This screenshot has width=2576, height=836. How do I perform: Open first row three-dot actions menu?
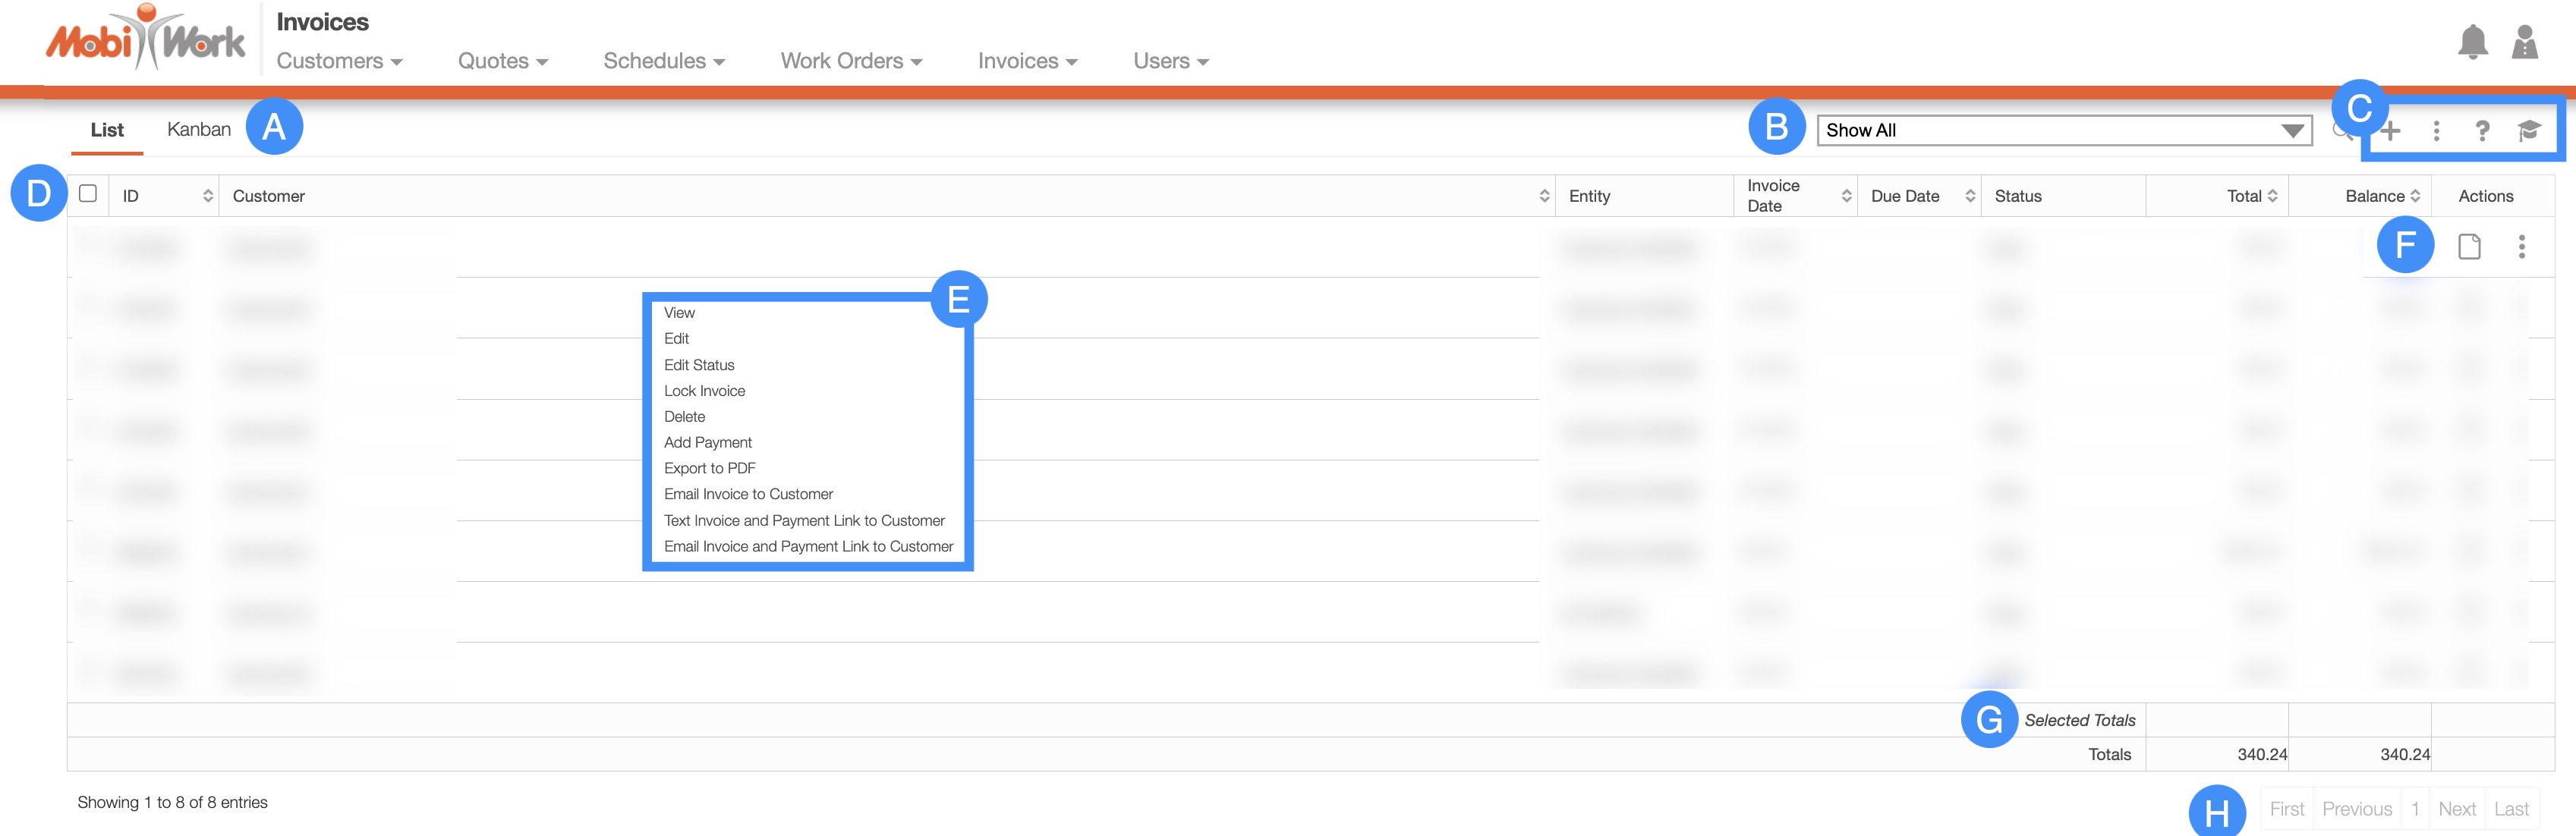tap(2521, 247)
